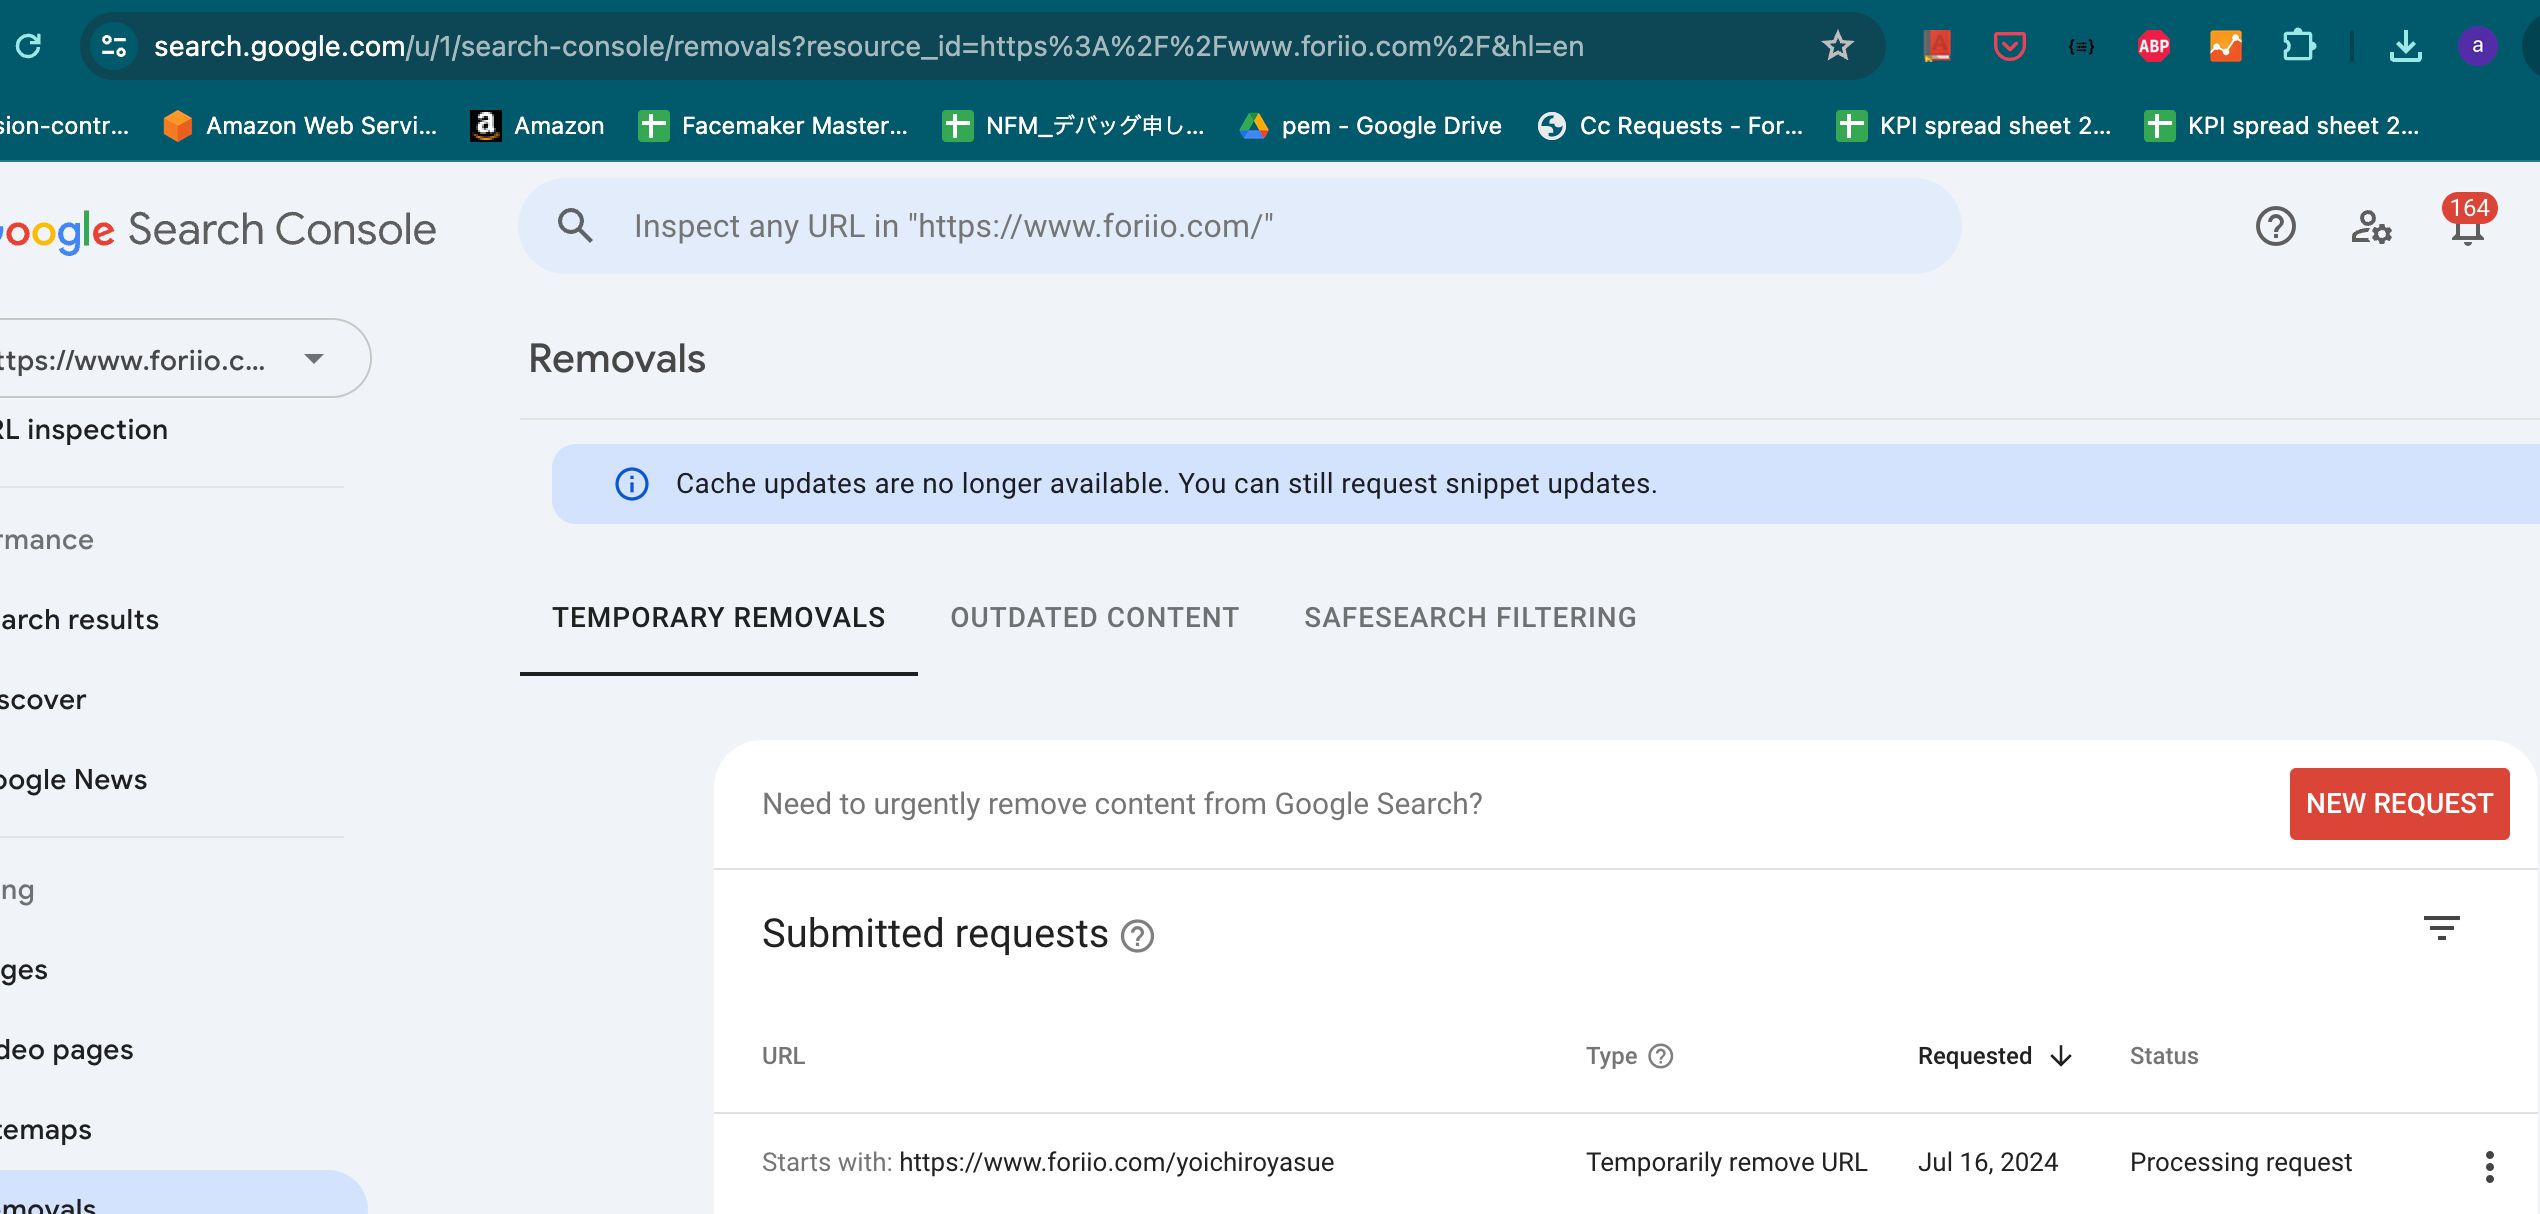This screenshot has width=2540, height=1214.
Task: Click the Search Console help icon
Action: pyautogui.click(x=2275, y=227)
